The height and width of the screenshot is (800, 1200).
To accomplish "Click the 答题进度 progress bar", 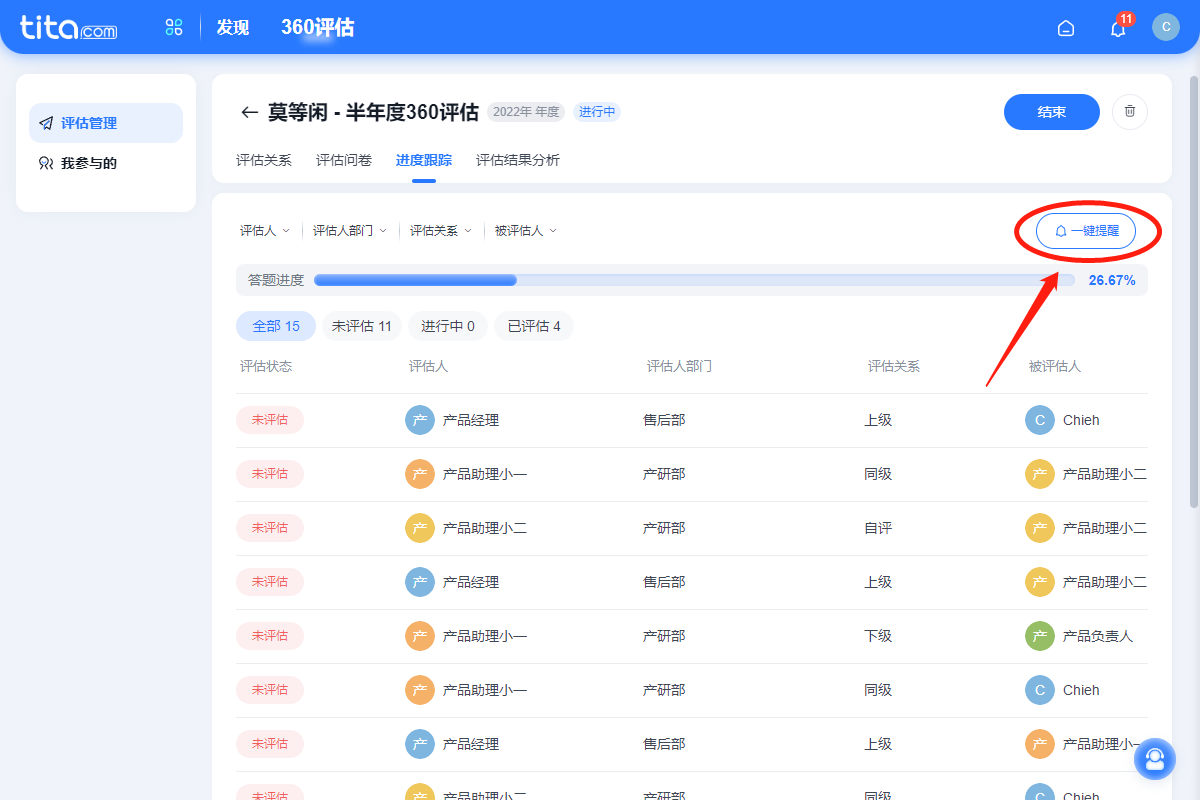I will [x=694, y=281].
